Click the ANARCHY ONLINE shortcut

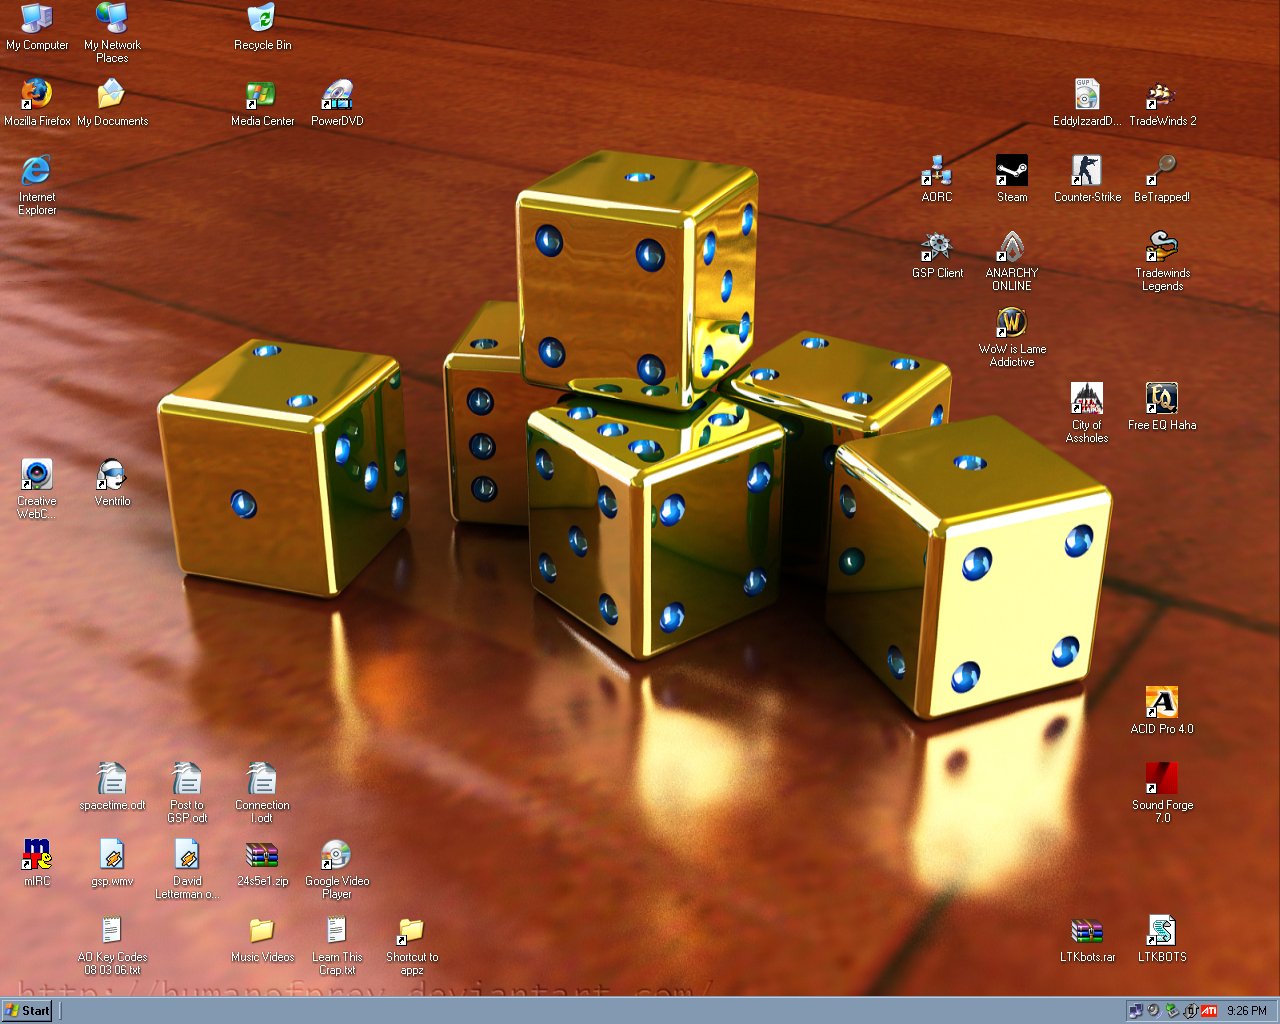pos(1012,247)
